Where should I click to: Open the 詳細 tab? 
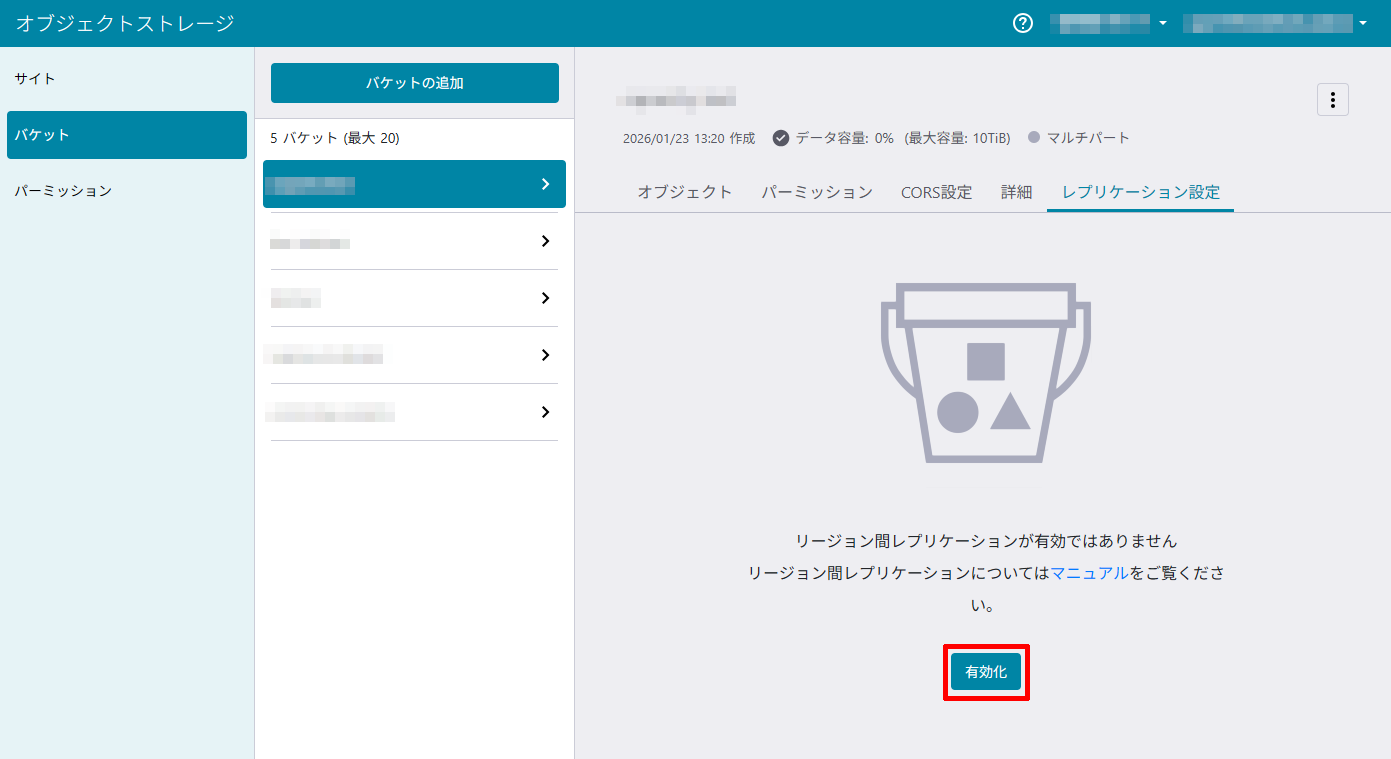1016,192
